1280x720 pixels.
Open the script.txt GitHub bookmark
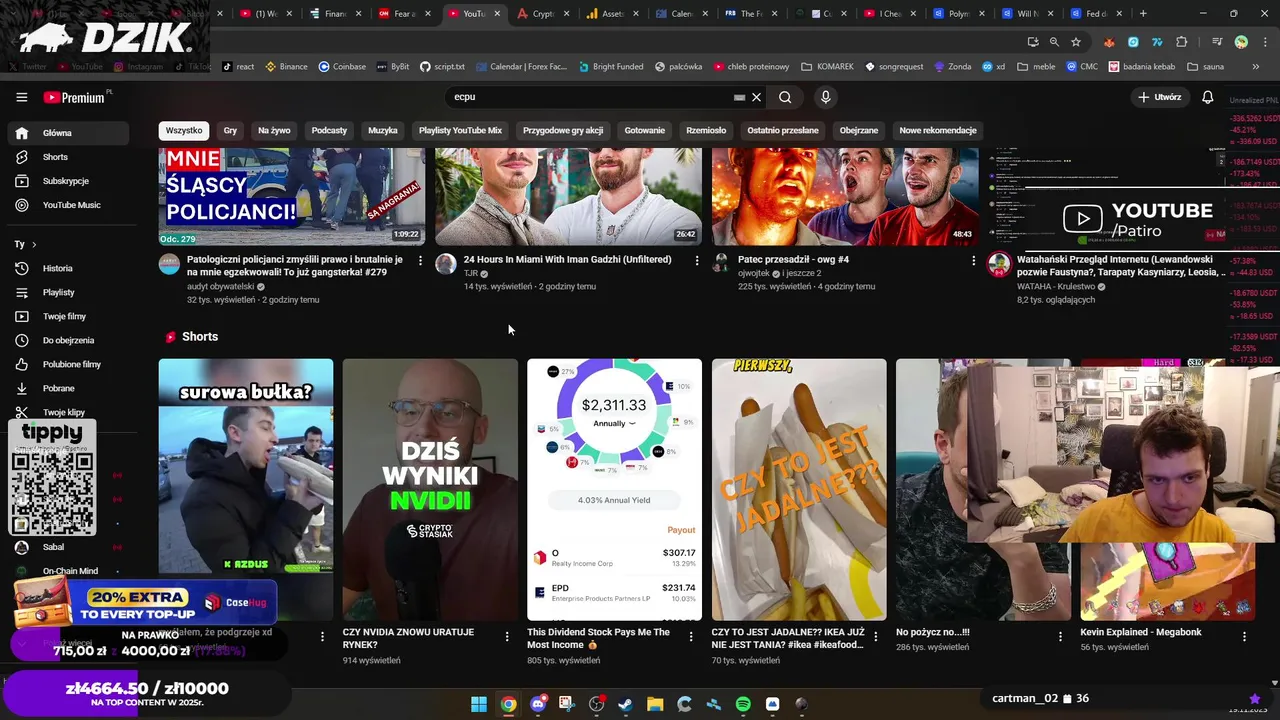(x=442, y=67)
